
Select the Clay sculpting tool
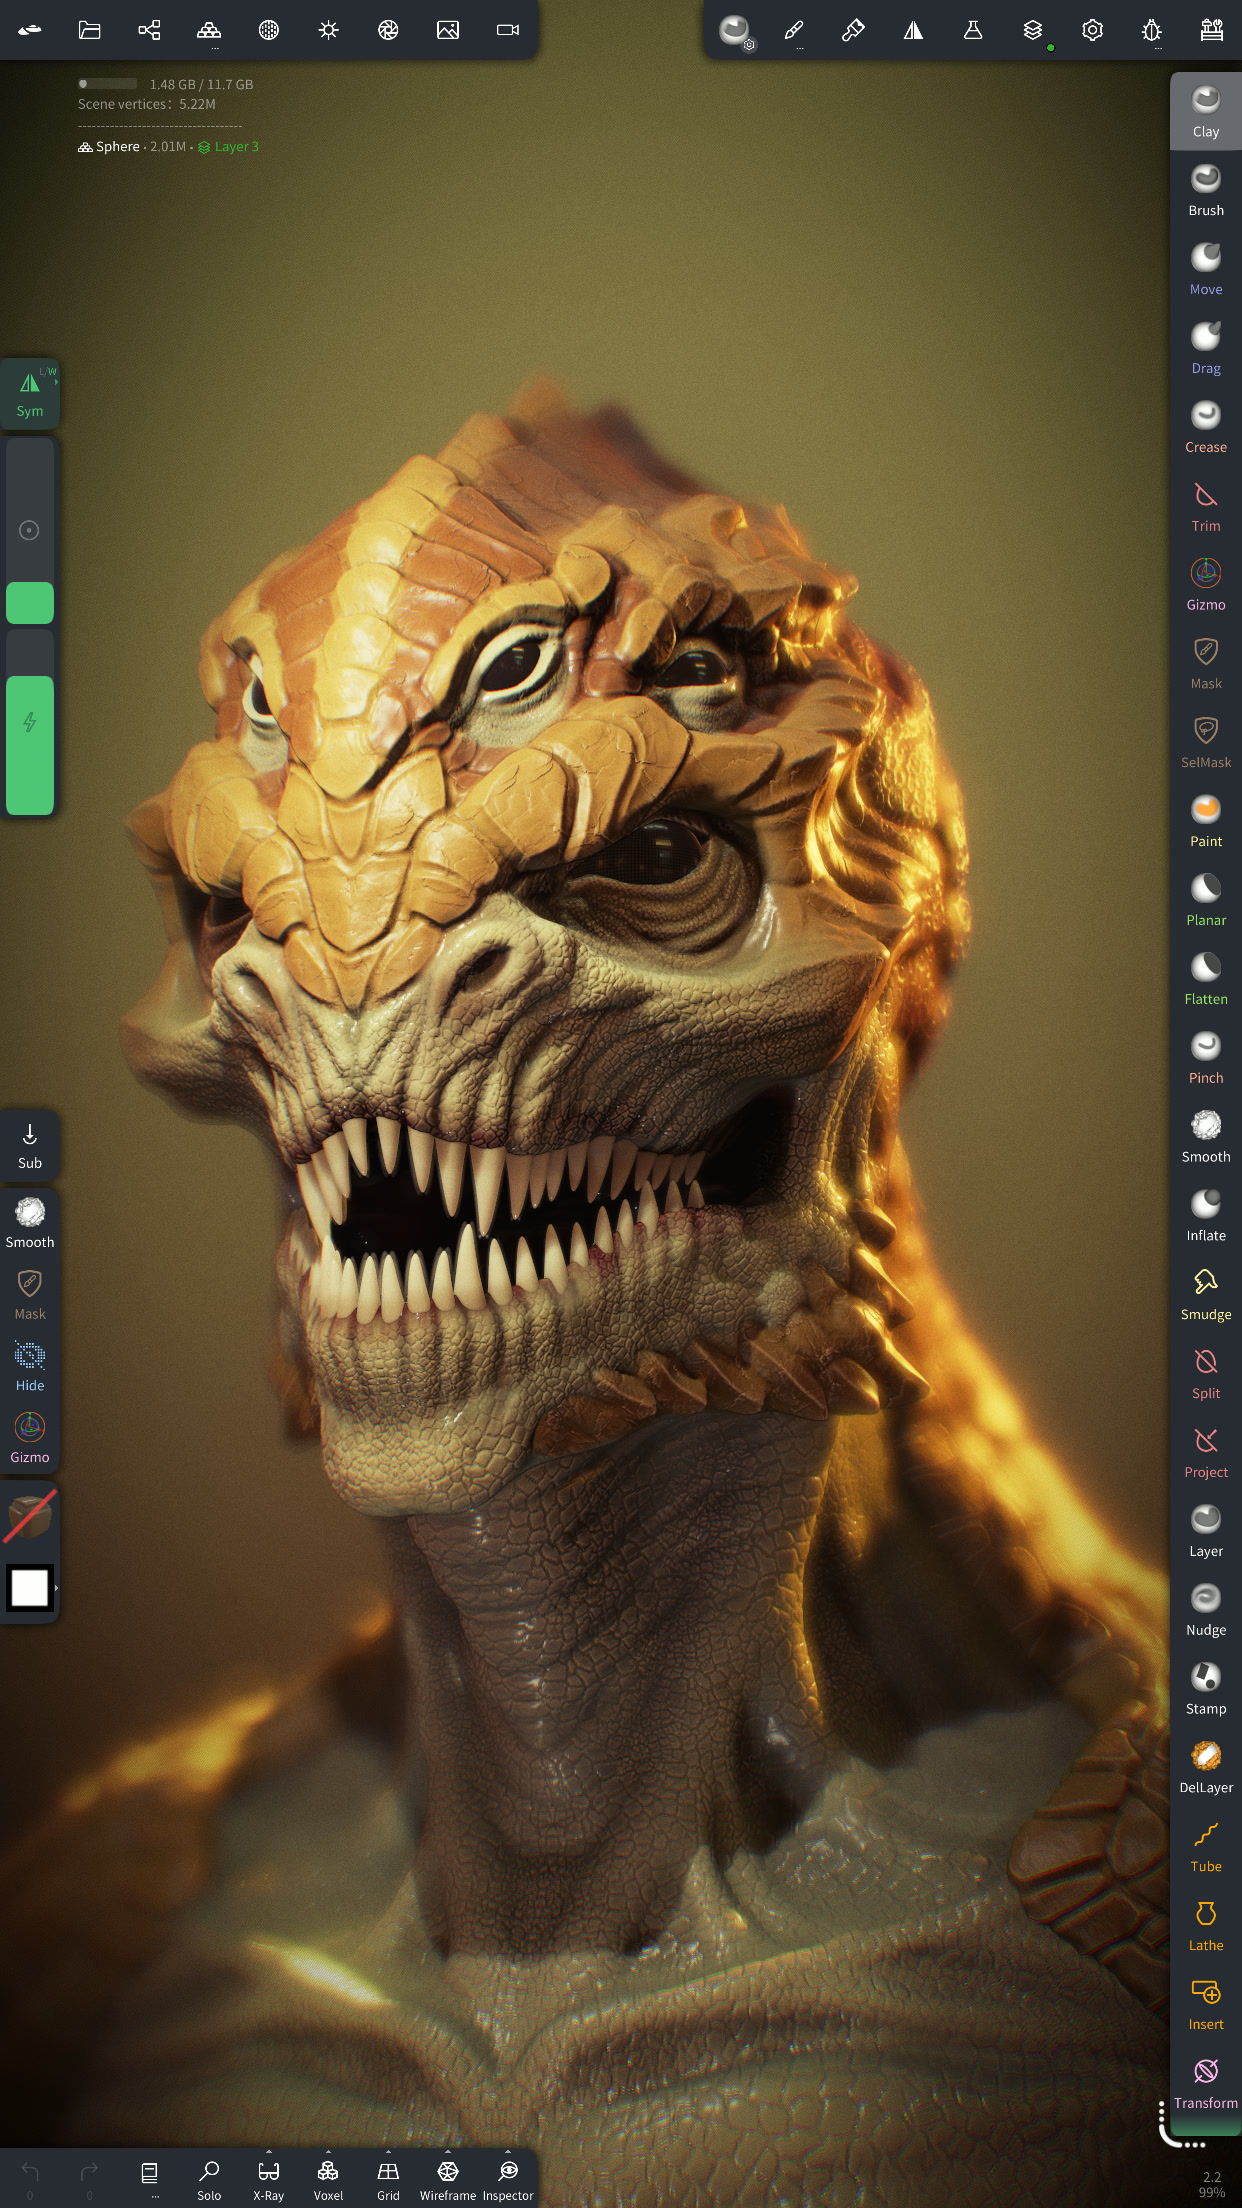click(x=1205, y=111)
